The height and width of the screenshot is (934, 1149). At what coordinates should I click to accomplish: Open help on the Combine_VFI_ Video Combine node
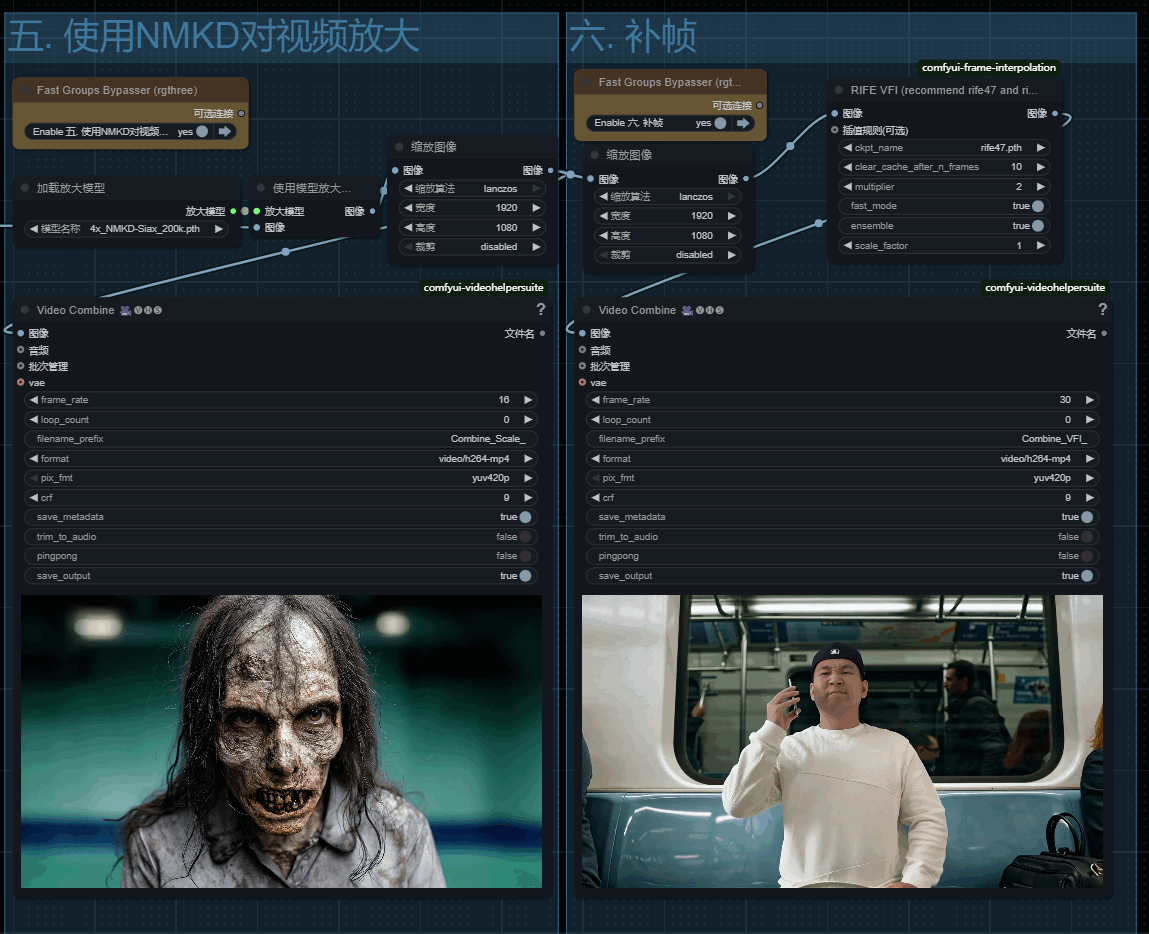pyautogui.click(x=1102, y=310)
